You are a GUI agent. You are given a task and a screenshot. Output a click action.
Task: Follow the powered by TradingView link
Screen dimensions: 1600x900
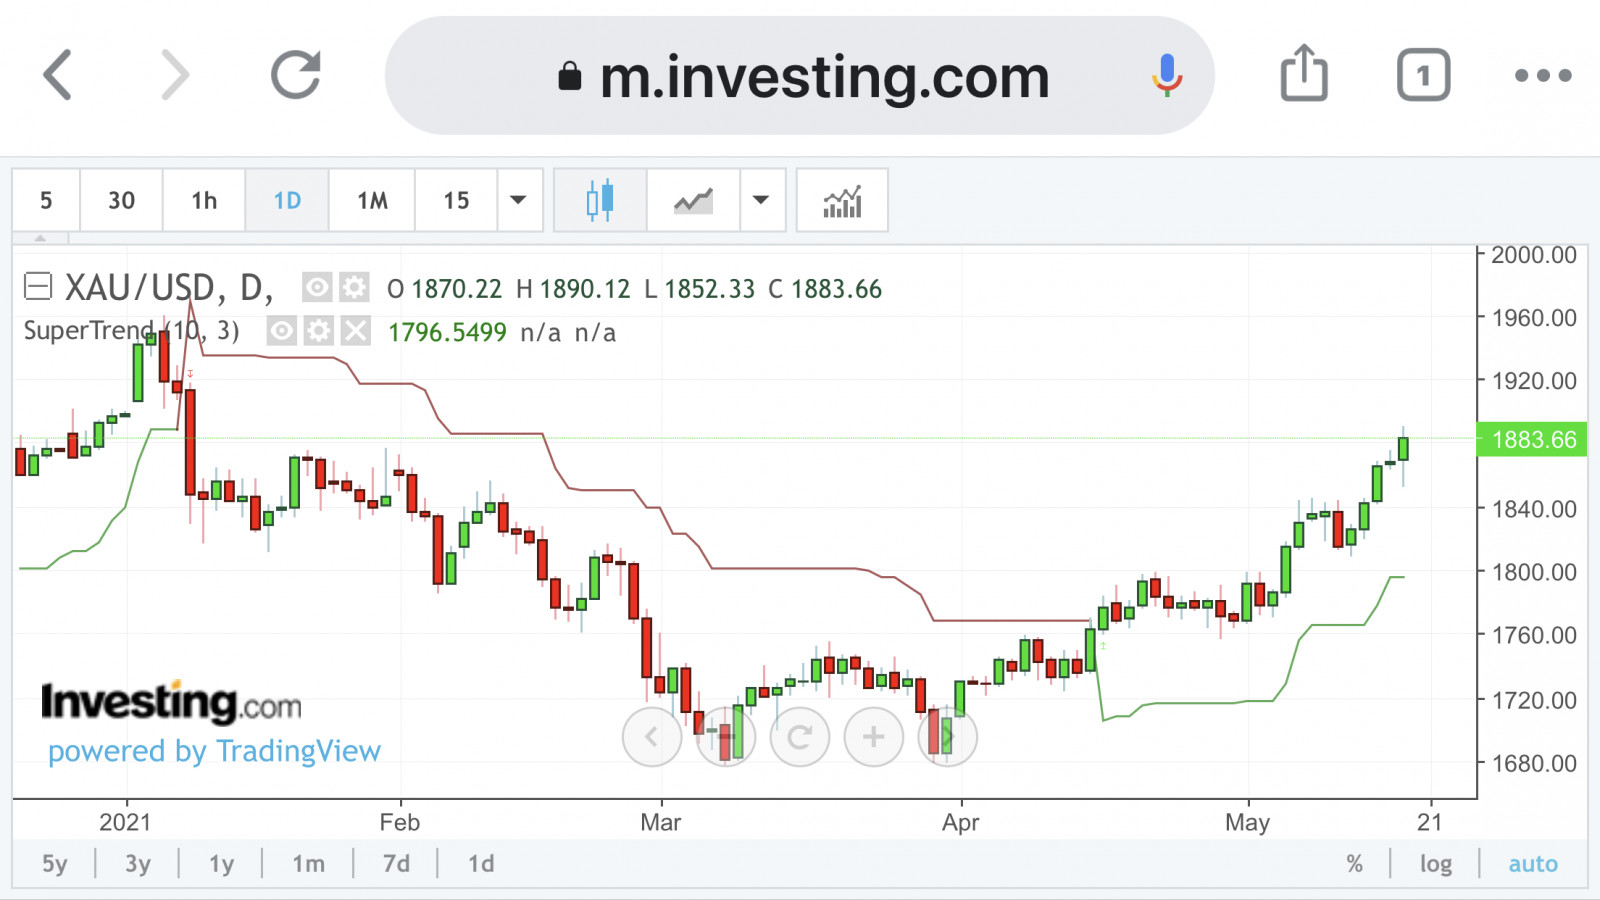214,751
